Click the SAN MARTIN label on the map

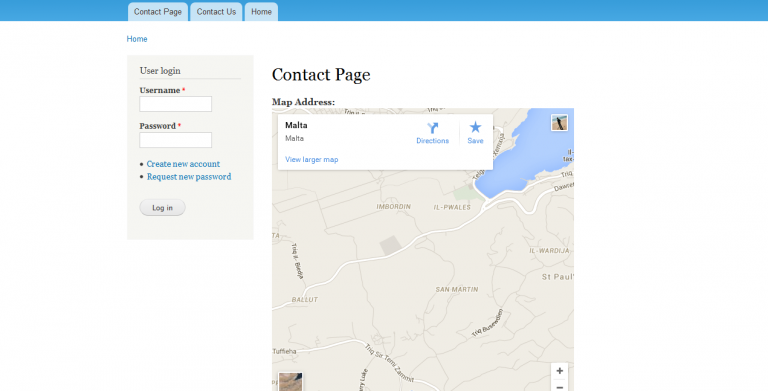pos(456,290)
